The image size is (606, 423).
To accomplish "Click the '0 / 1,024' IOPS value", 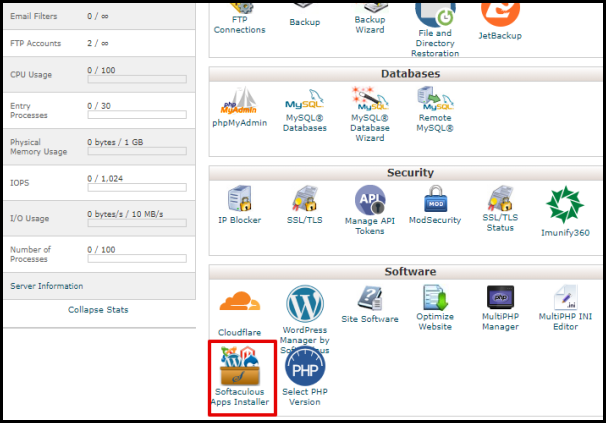I will (x=105, y=179).
